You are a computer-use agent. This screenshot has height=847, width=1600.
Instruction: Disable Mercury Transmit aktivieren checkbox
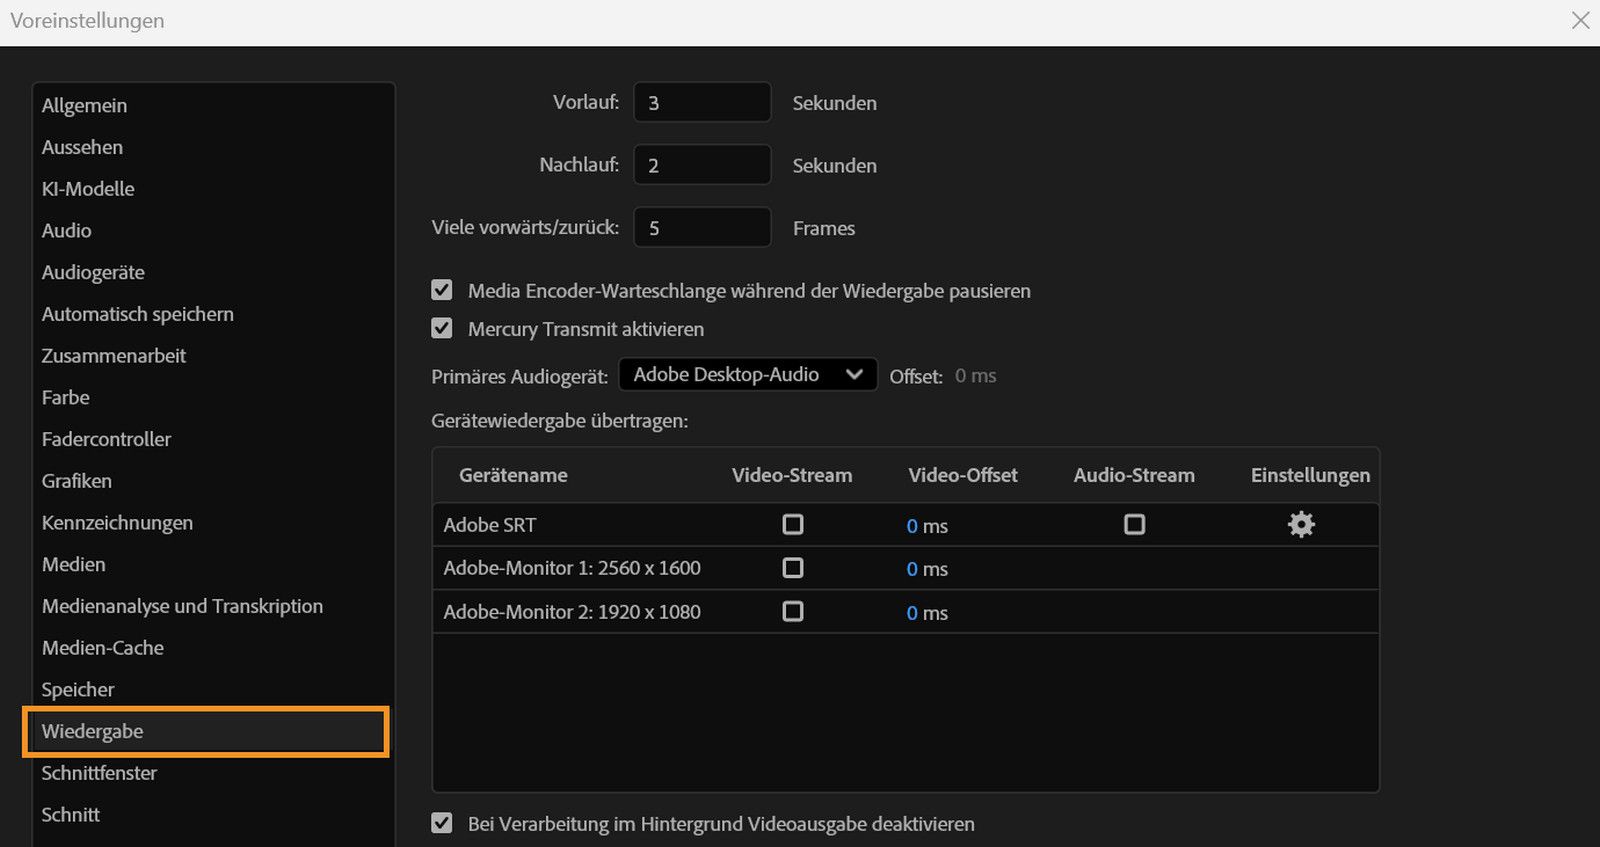click(x=442, y=328)
